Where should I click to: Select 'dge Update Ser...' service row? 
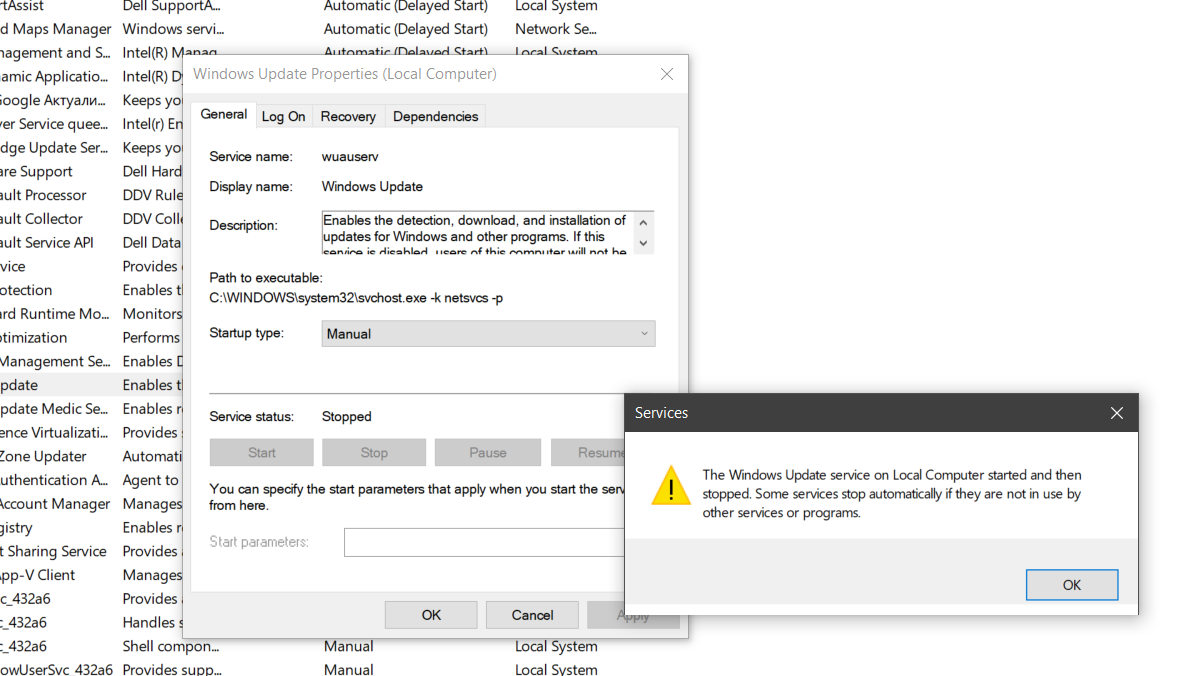54,148
